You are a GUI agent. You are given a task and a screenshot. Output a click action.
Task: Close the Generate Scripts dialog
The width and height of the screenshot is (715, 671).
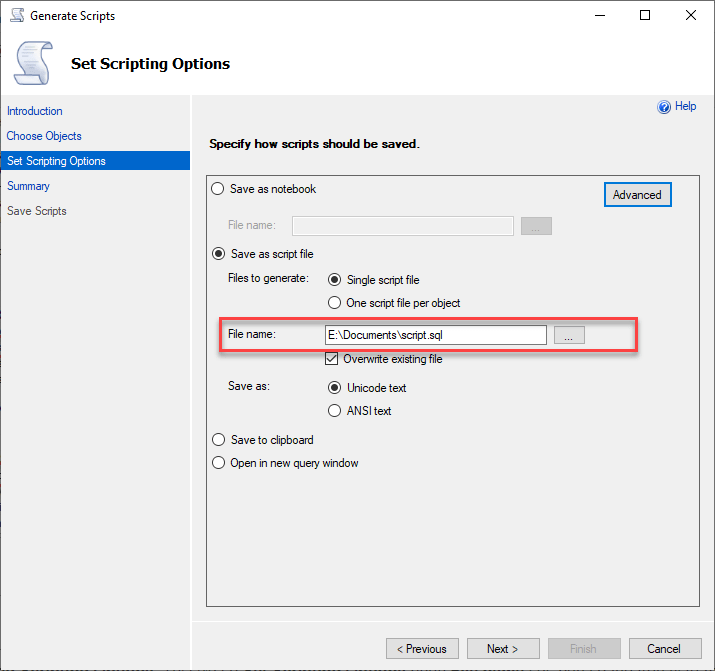click(690, 15)
